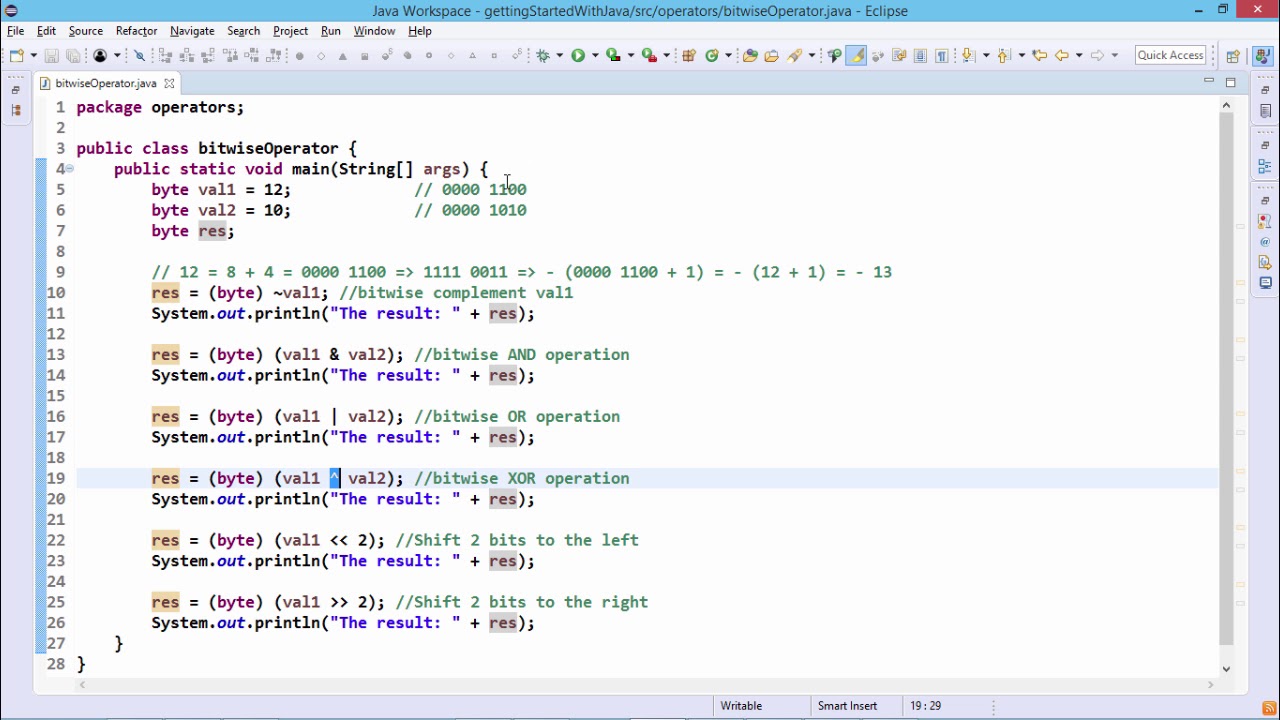
Task: Open the Window menu
Action: (374, 31)
